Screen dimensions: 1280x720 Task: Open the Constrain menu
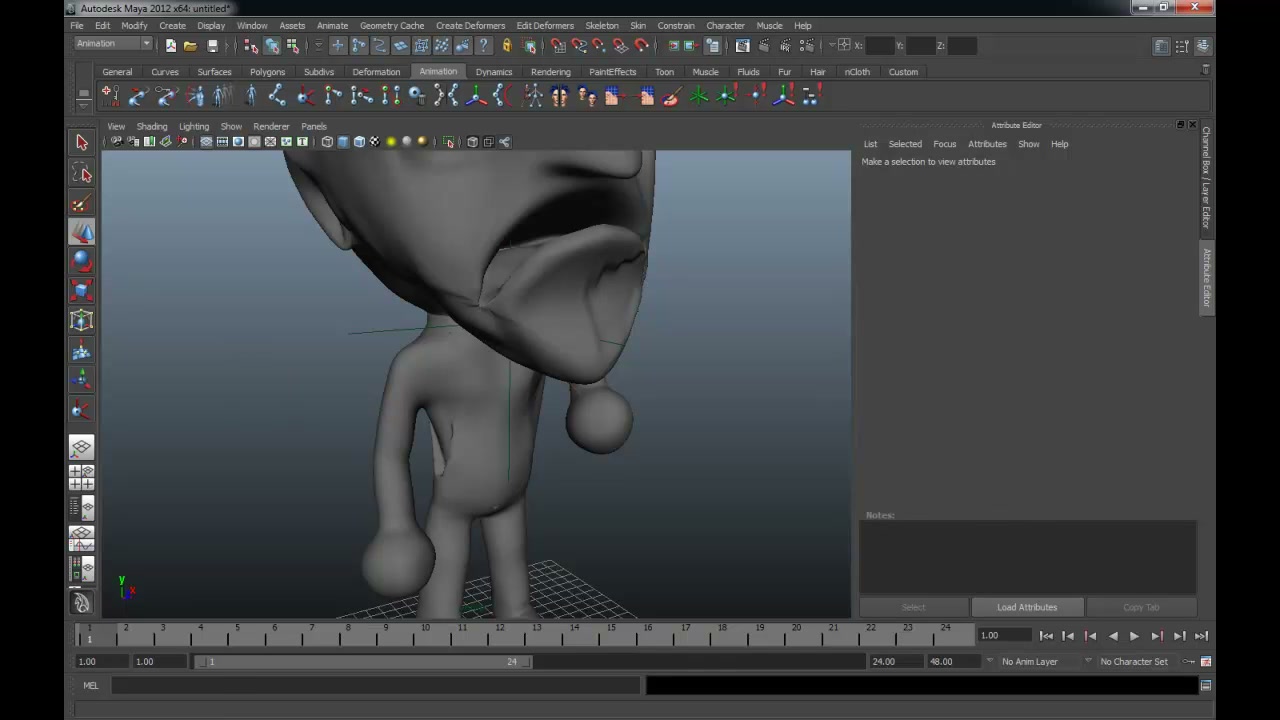(x=676, y=26)
